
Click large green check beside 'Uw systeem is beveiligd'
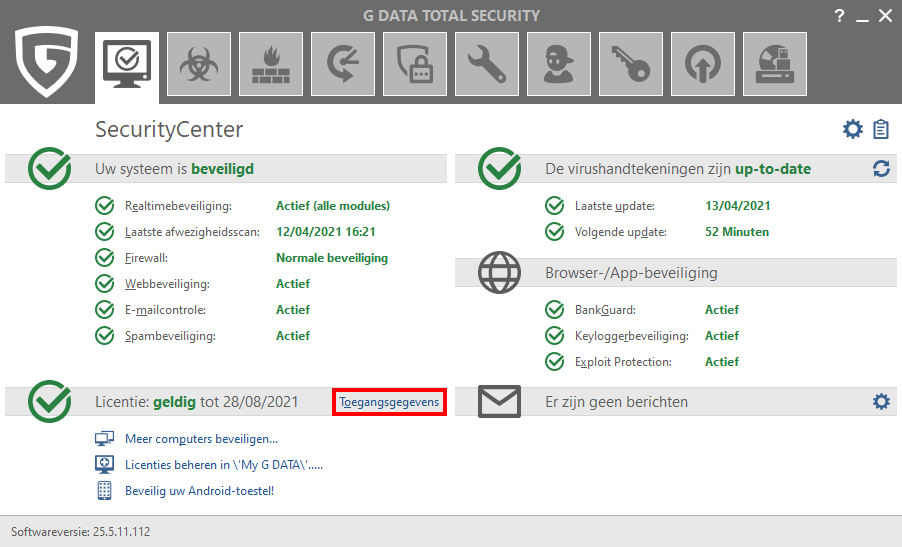(49, 169)
